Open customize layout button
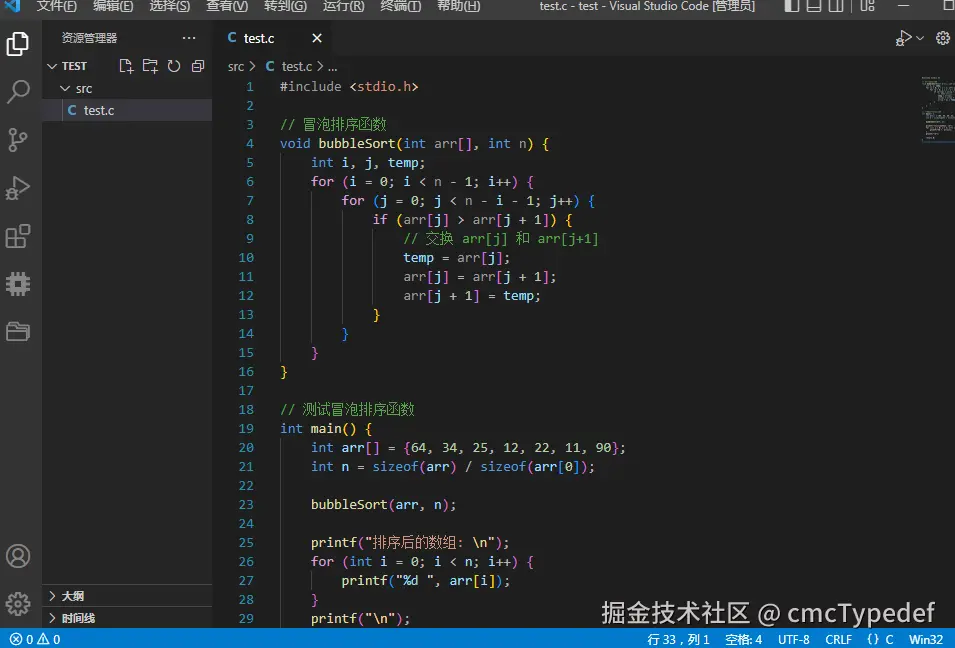Image resolution: width=955 pixels, height=648 pixels. click(x=867, y=6)
